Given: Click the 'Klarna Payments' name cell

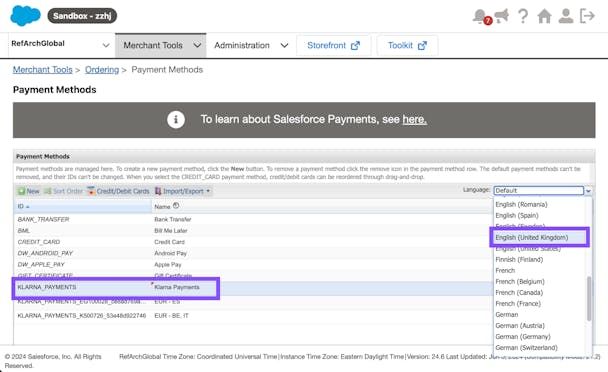Looking at the screenshot, I should (177, 287).
